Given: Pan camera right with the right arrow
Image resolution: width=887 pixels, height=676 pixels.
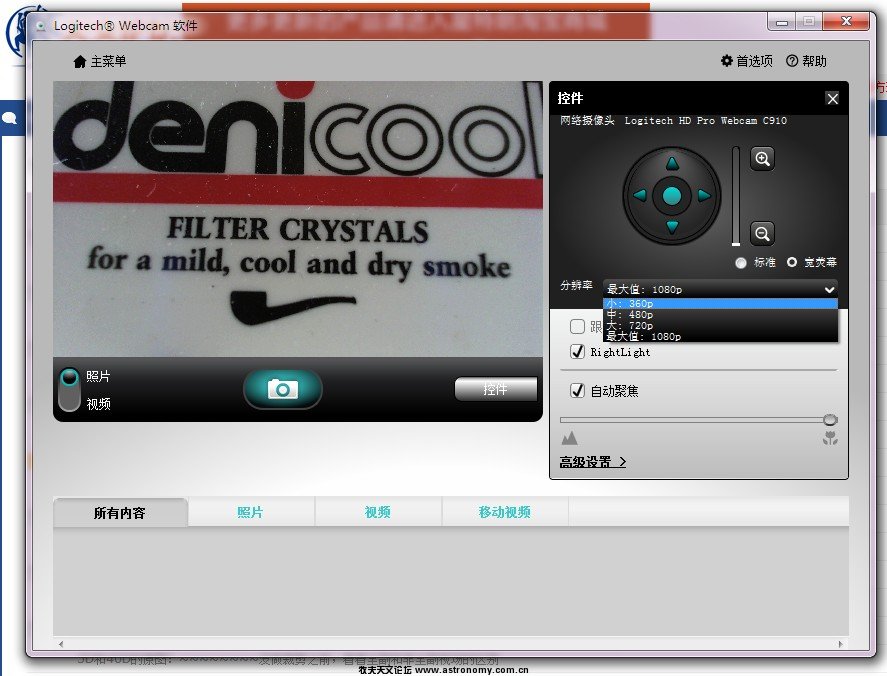Looking at the screenshot, I should pyautogui.click(x=704, y=195).
